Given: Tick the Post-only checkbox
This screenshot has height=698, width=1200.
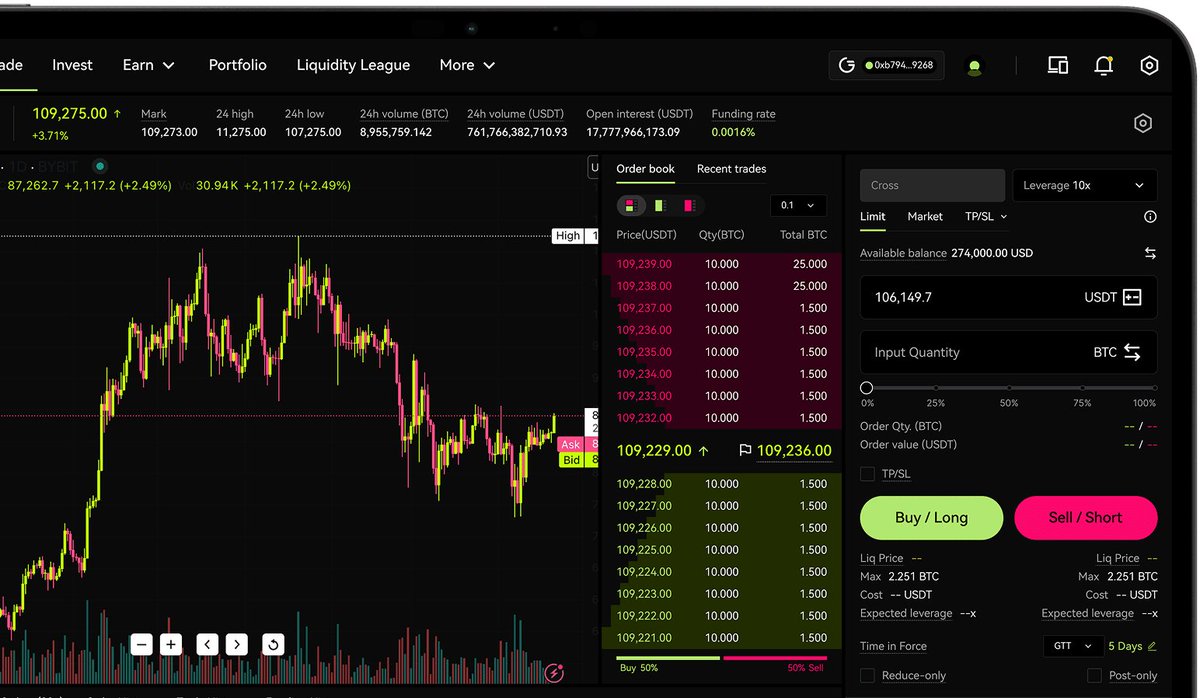Looking at the screenshot, I should tap(1094, 676).
